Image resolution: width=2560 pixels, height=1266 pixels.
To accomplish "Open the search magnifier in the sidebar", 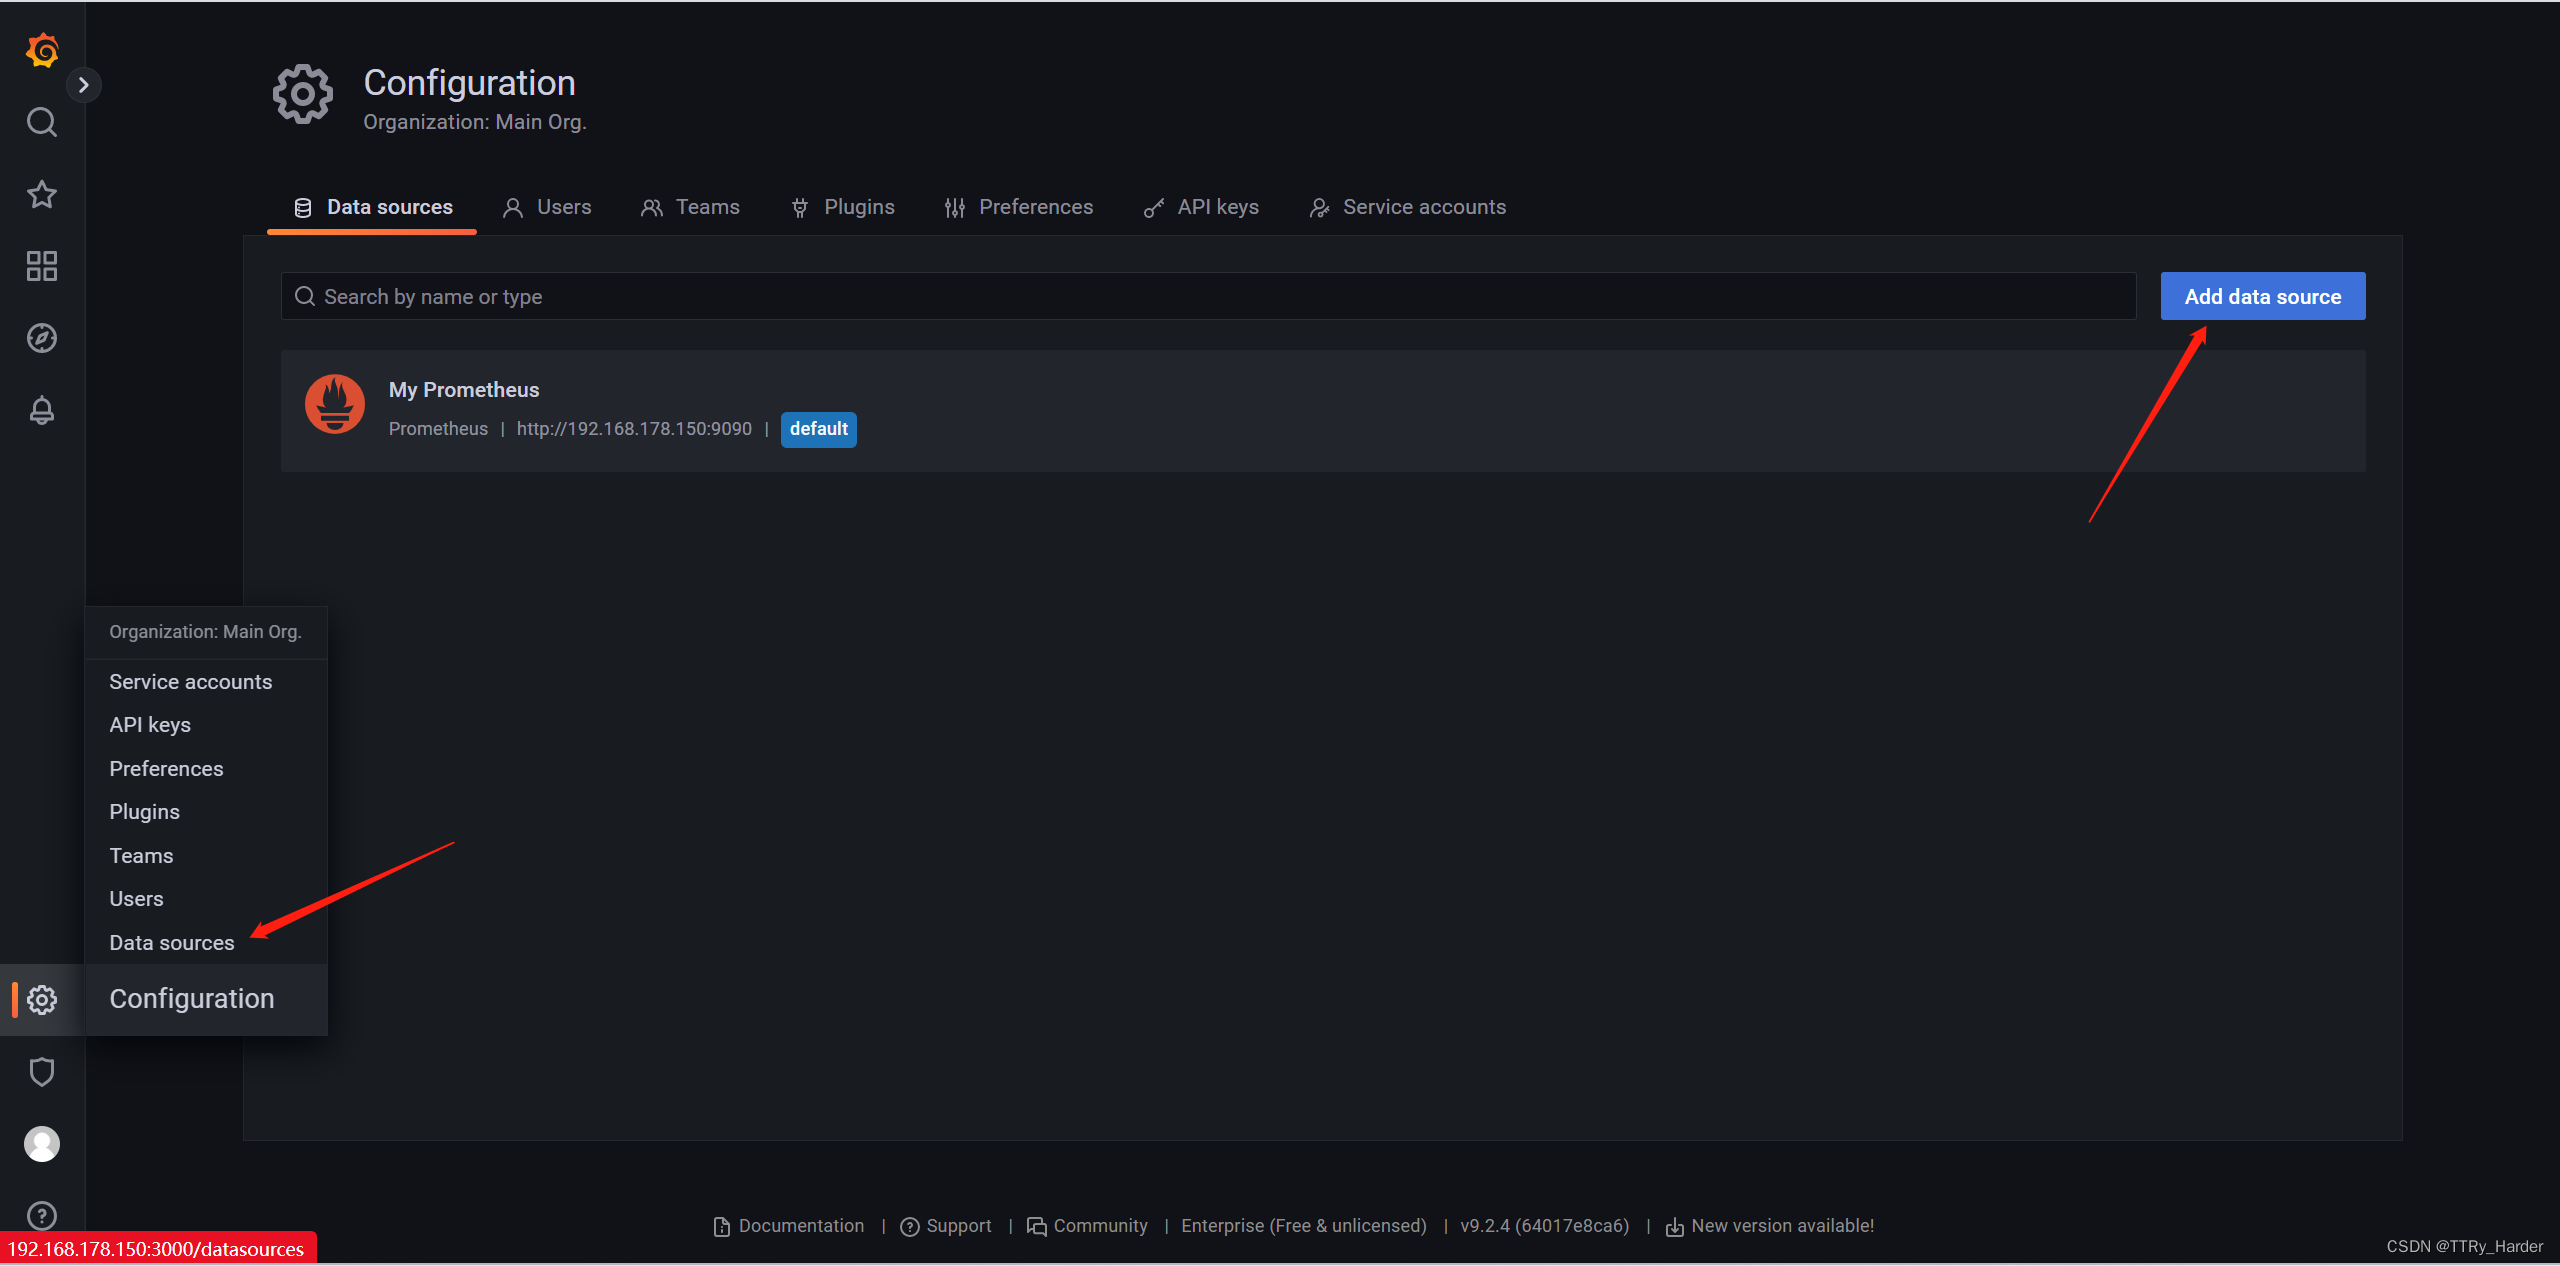I will pos(42,122).
